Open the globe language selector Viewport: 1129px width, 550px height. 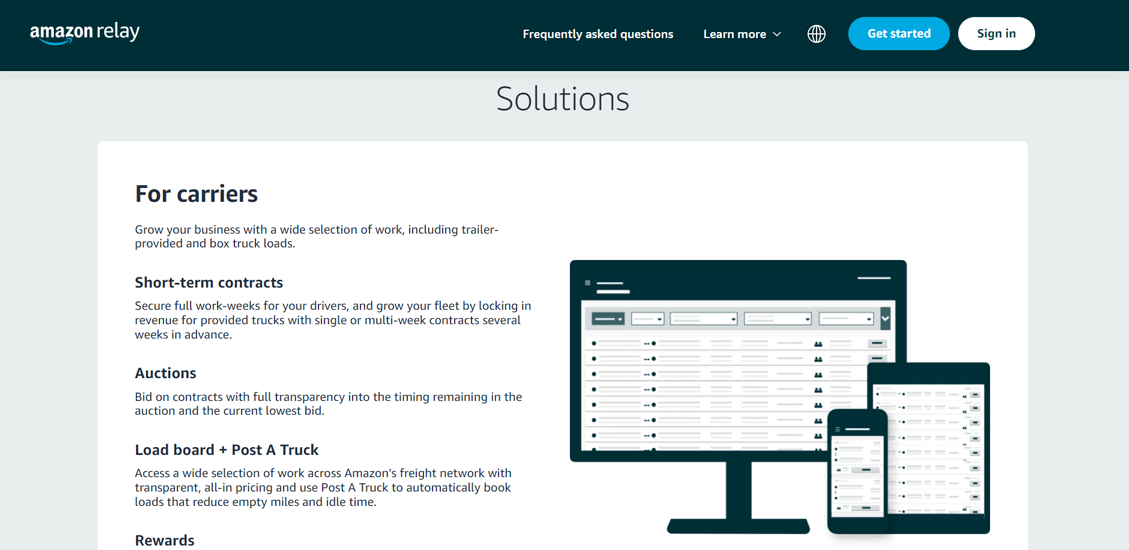[816, 34]
